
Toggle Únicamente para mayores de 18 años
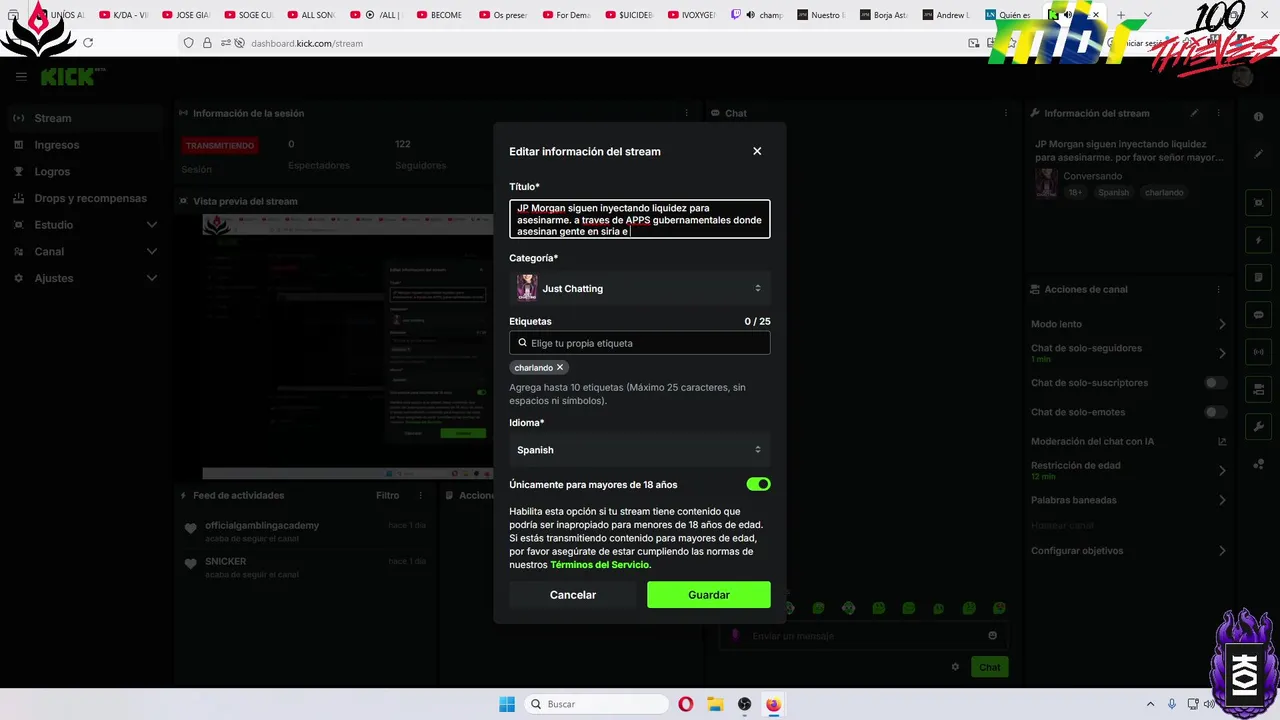tap(758, 484)
